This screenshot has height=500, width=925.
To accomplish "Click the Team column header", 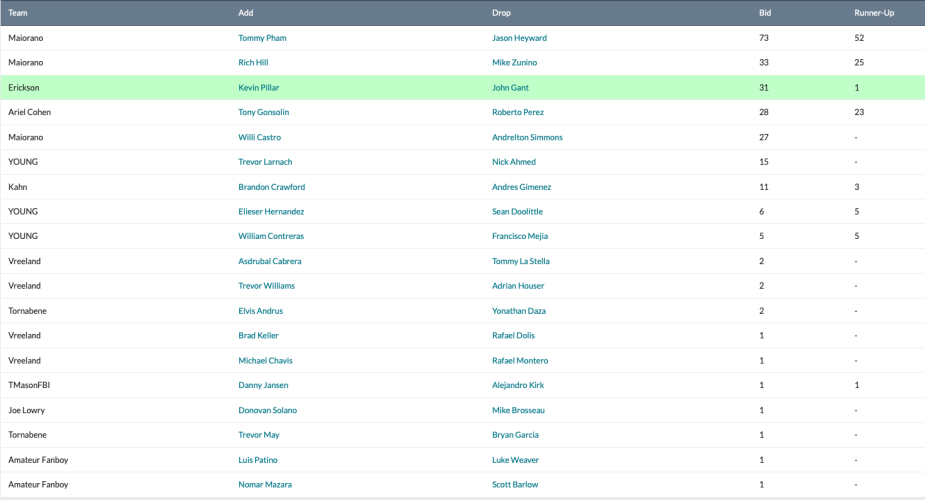I will tap(18, 12).
